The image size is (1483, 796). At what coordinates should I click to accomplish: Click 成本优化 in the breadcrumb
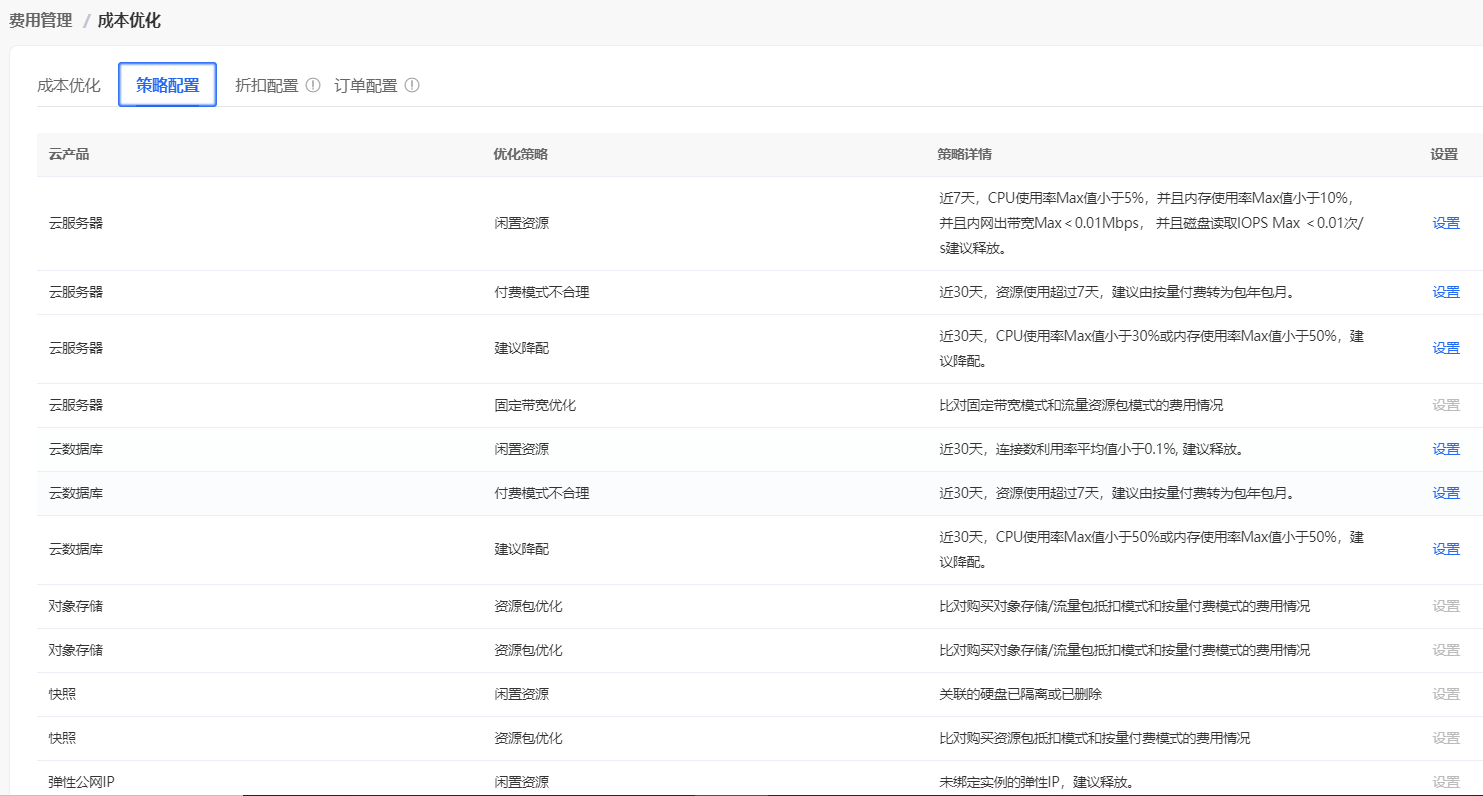129,20
